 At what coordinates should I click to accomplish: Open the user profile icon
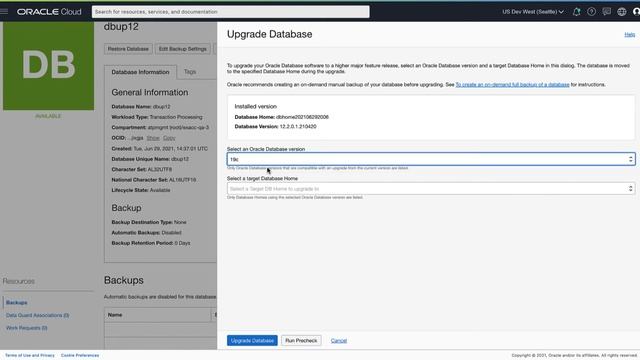(636, 12)
